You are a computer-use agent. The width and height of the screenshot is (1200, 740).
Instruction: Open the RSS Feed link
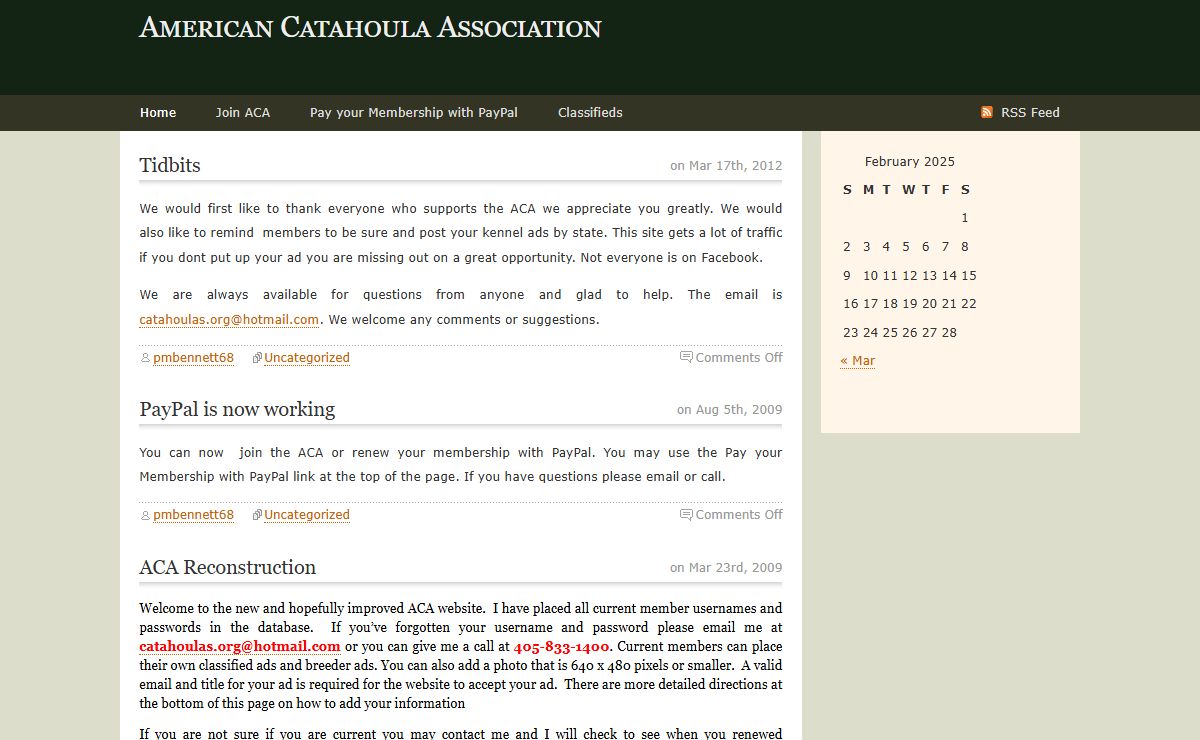pos(1030,112)
